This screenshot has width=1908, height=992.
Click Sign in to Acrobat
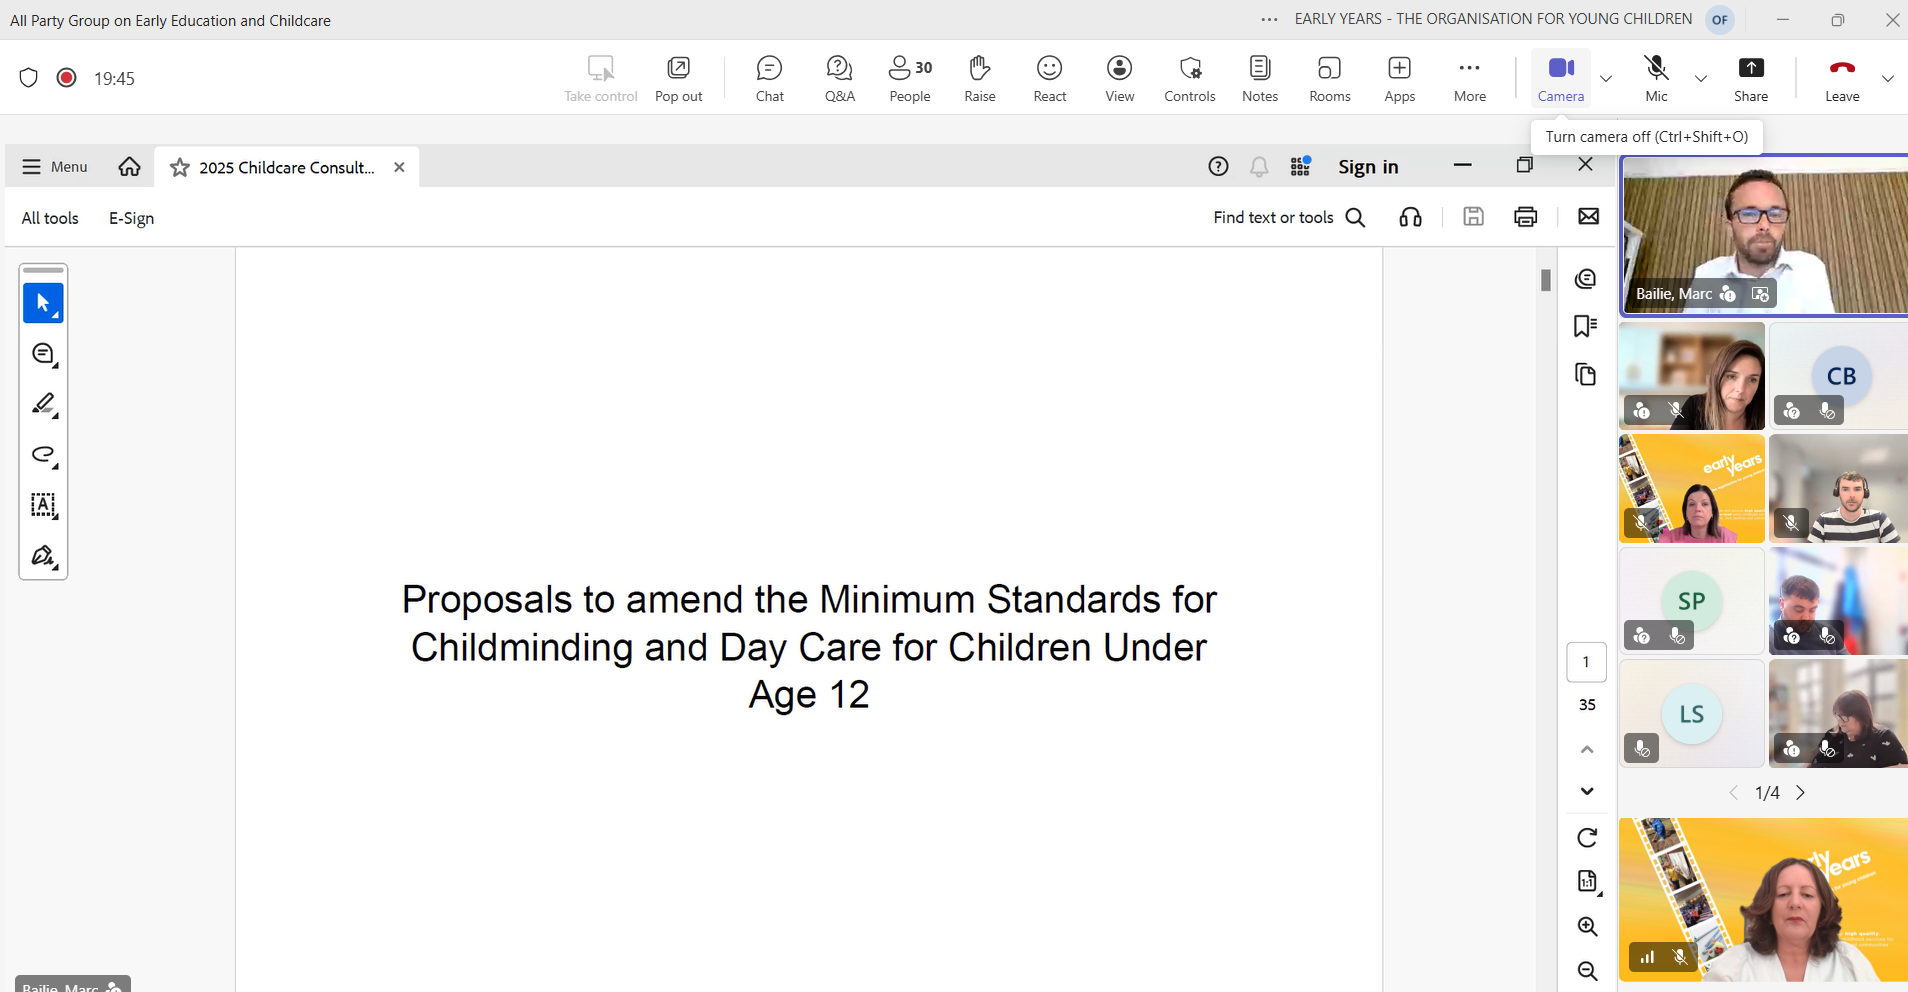[x=1368, y=167]
